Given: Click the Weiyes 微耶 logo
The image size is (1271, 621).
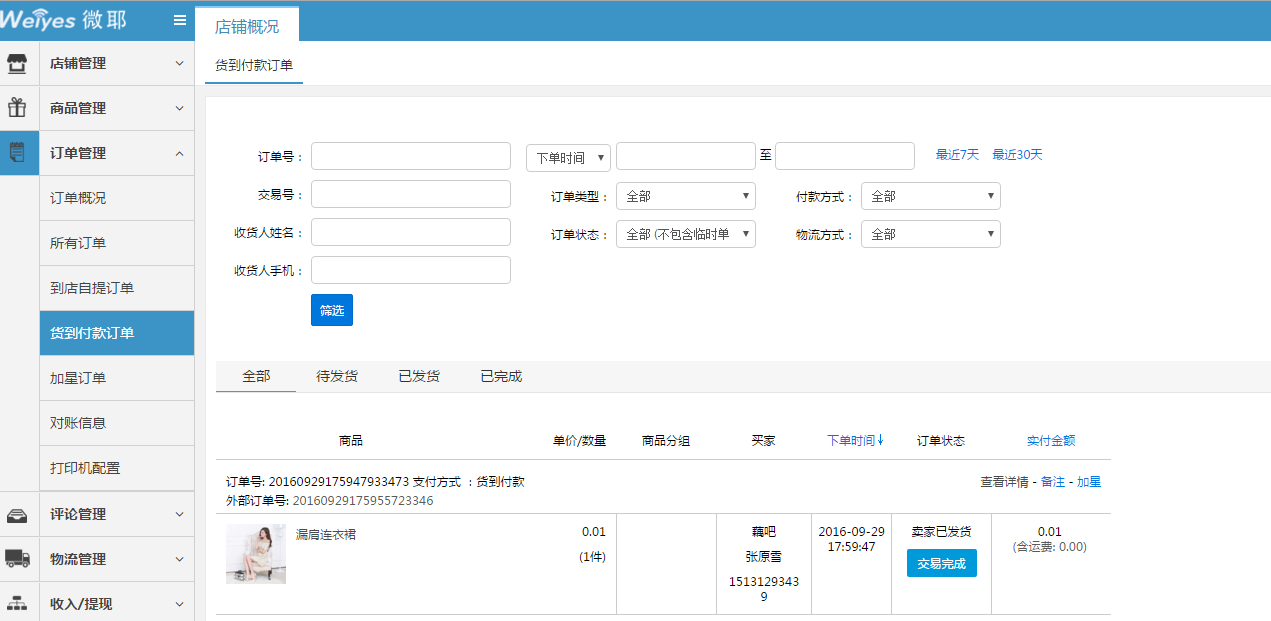Looking at the screenshot, I should click(x=64, y=20).
